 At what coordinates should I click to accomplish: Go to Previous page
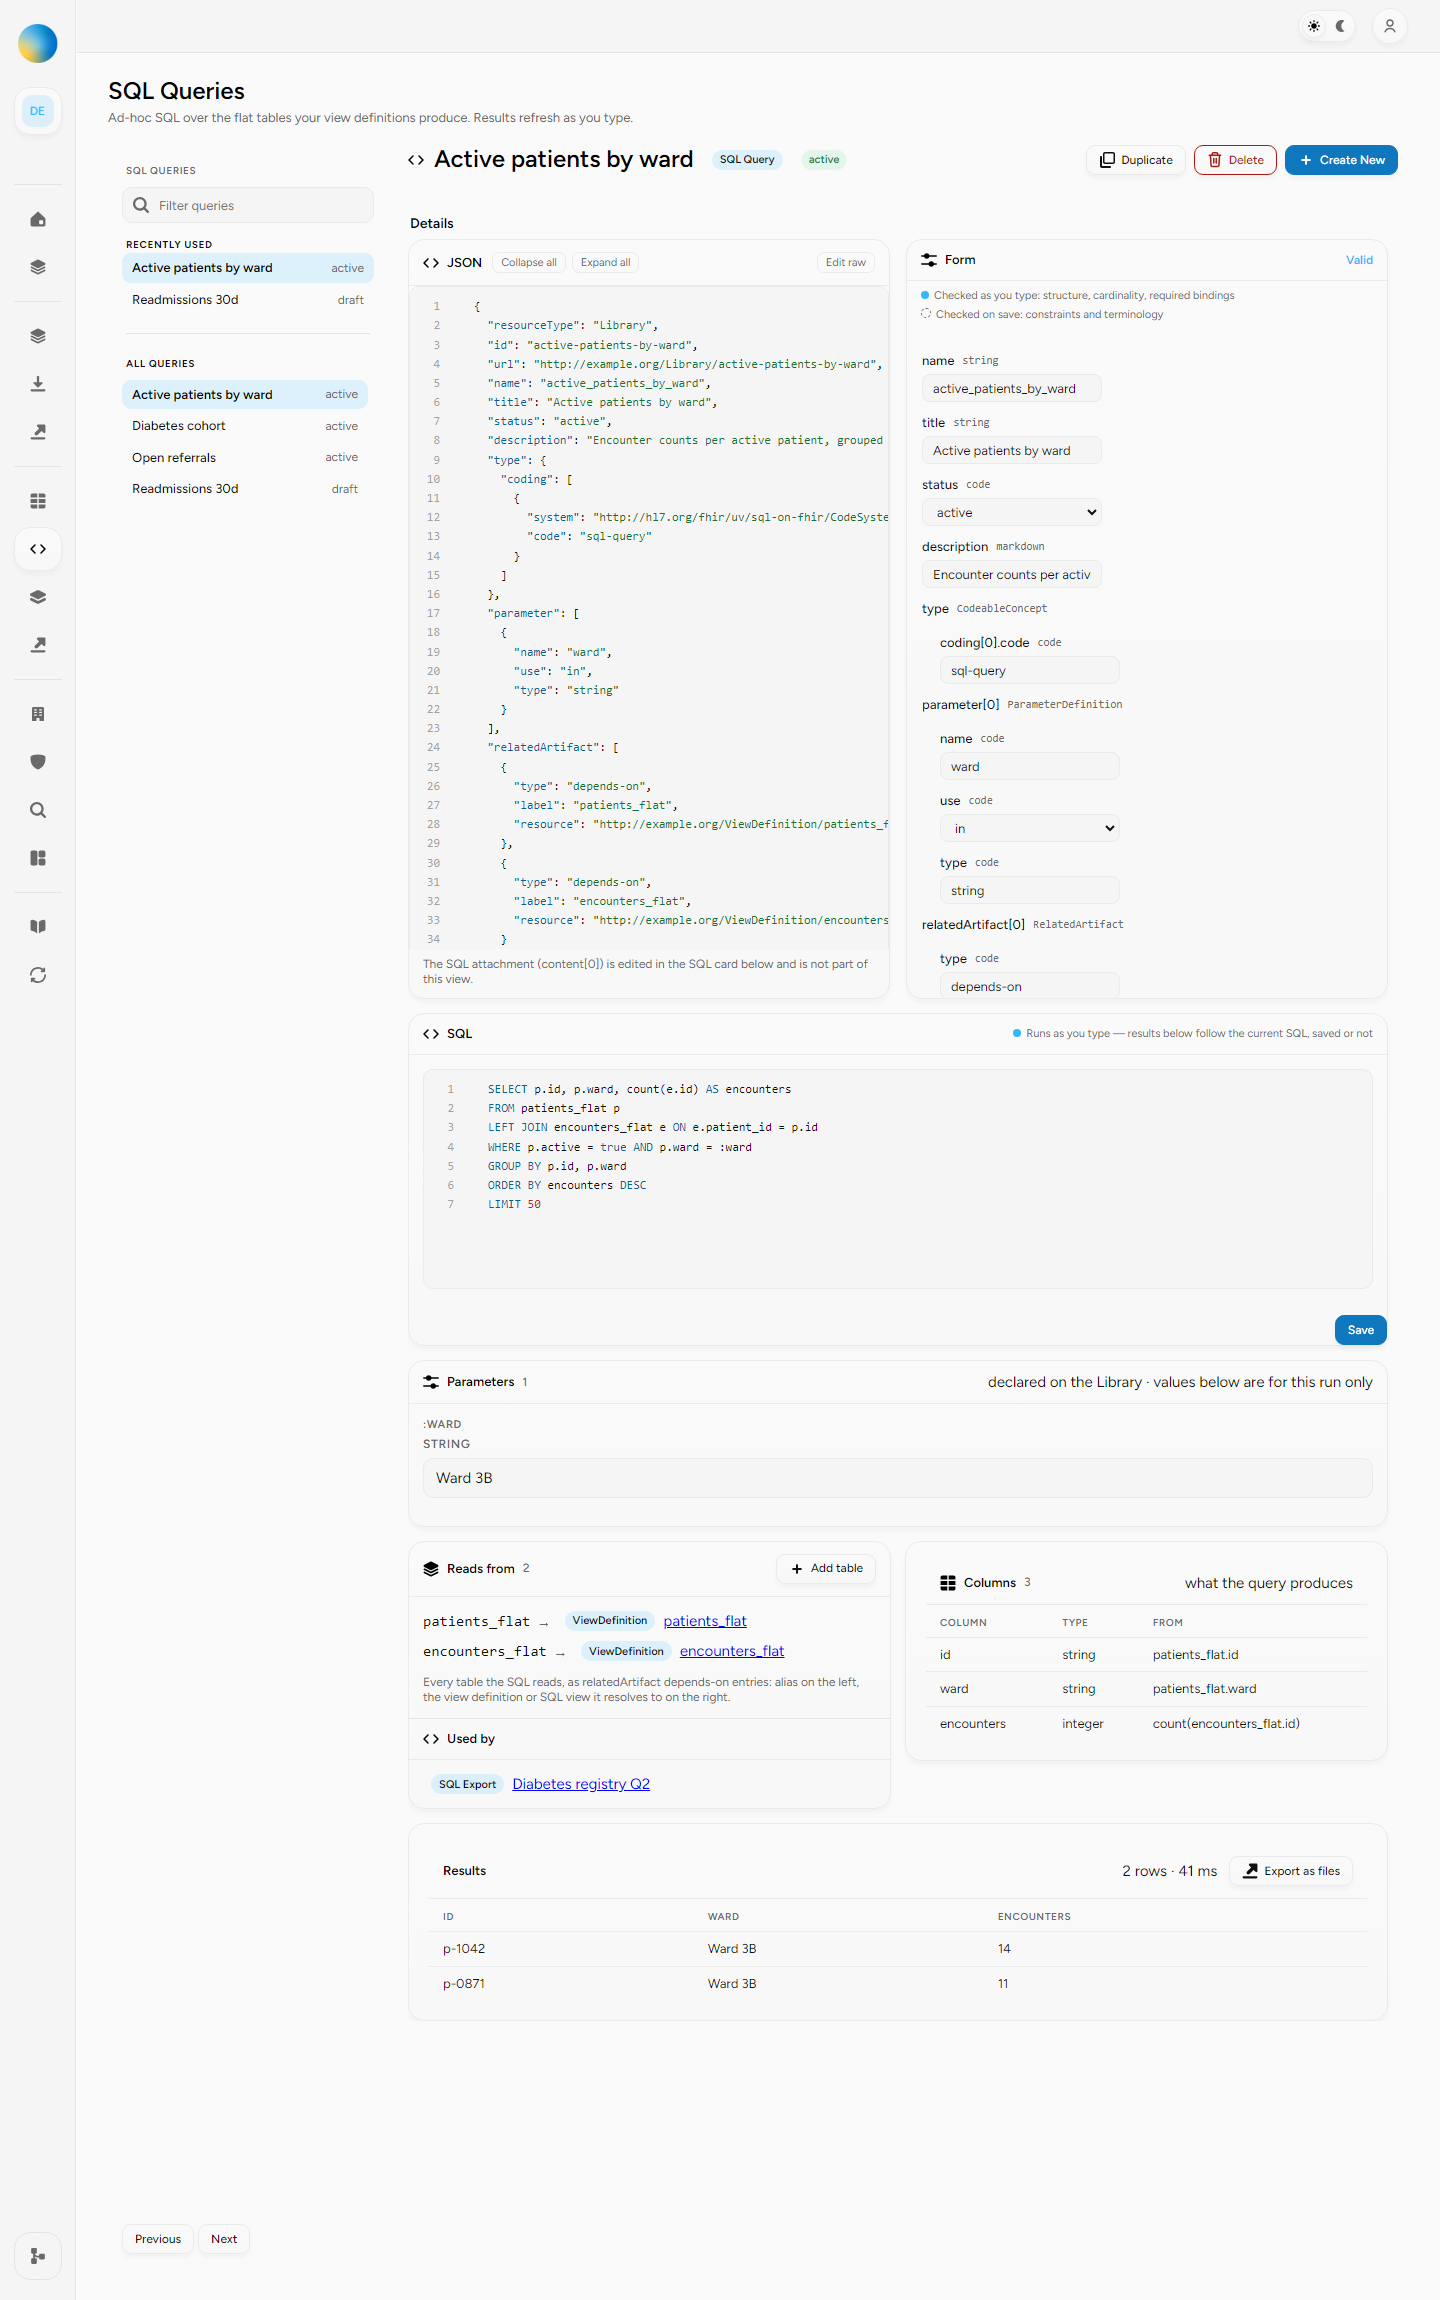pos(158,2239)
